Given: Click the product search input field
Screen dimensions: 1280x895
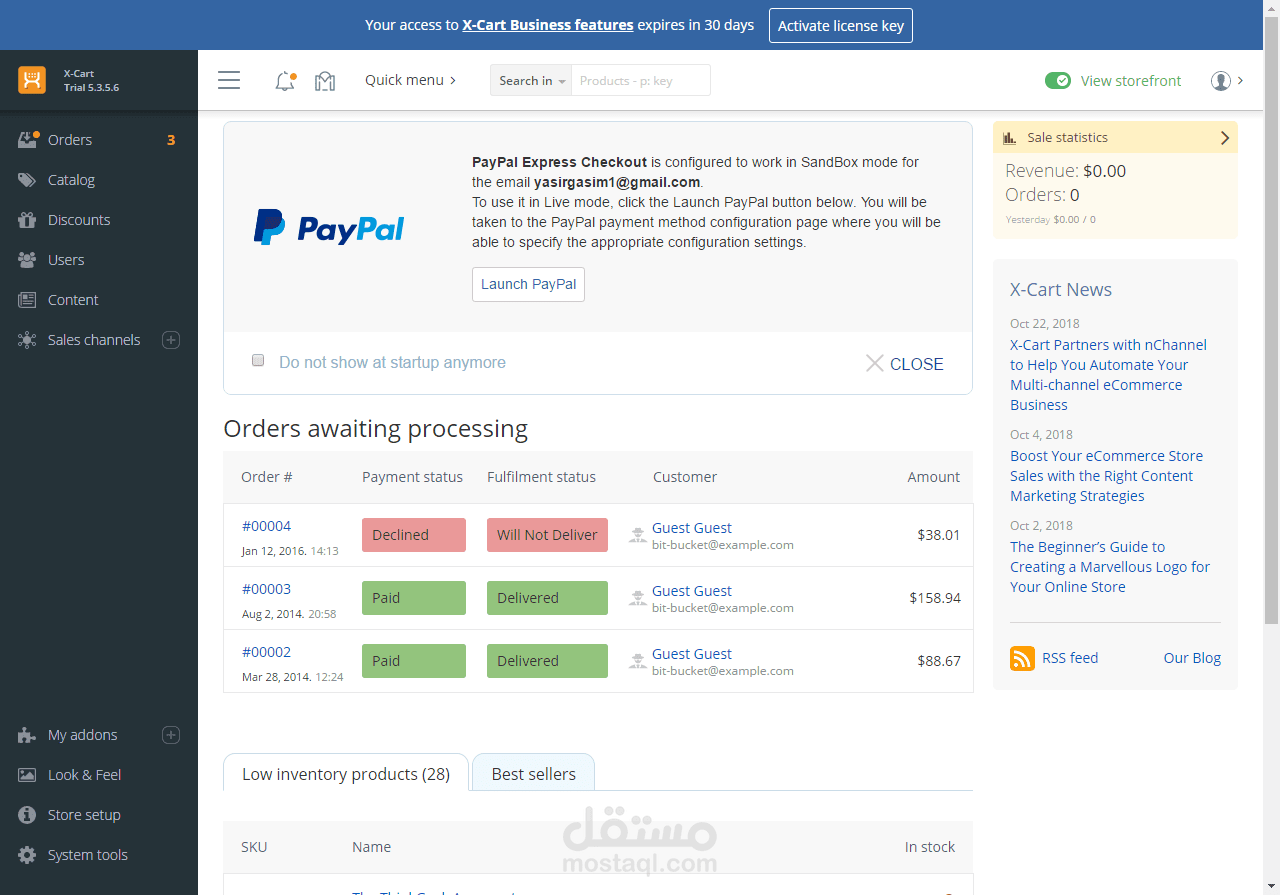Looking at the screenshot, I should tap(640, 80).
